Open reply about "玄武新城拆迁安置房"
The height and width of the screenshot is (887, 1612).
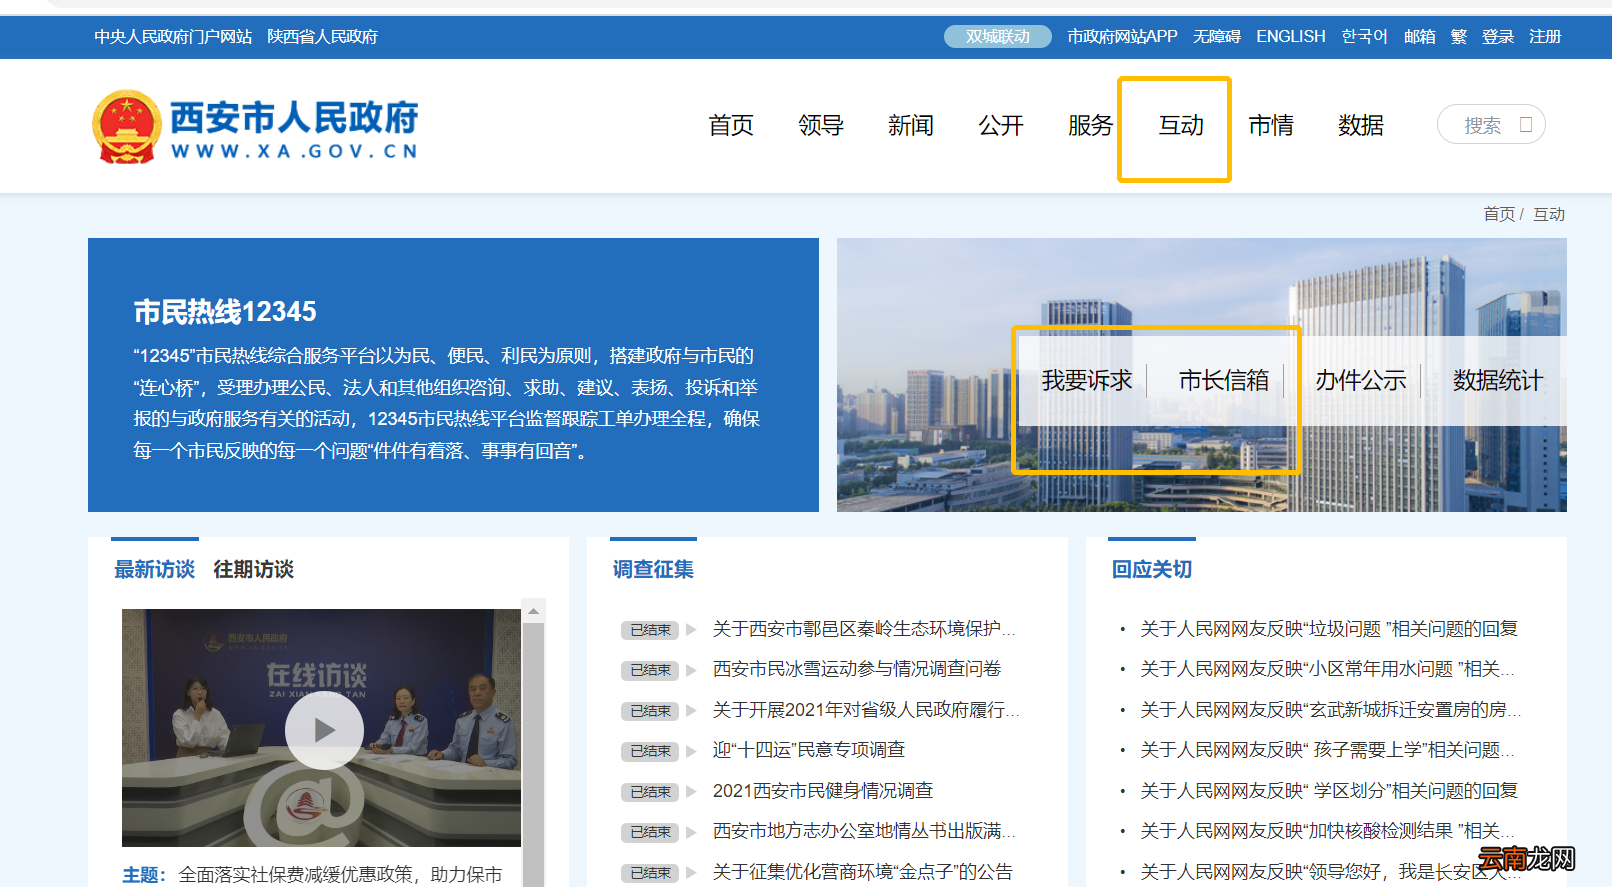(1330, 710)
